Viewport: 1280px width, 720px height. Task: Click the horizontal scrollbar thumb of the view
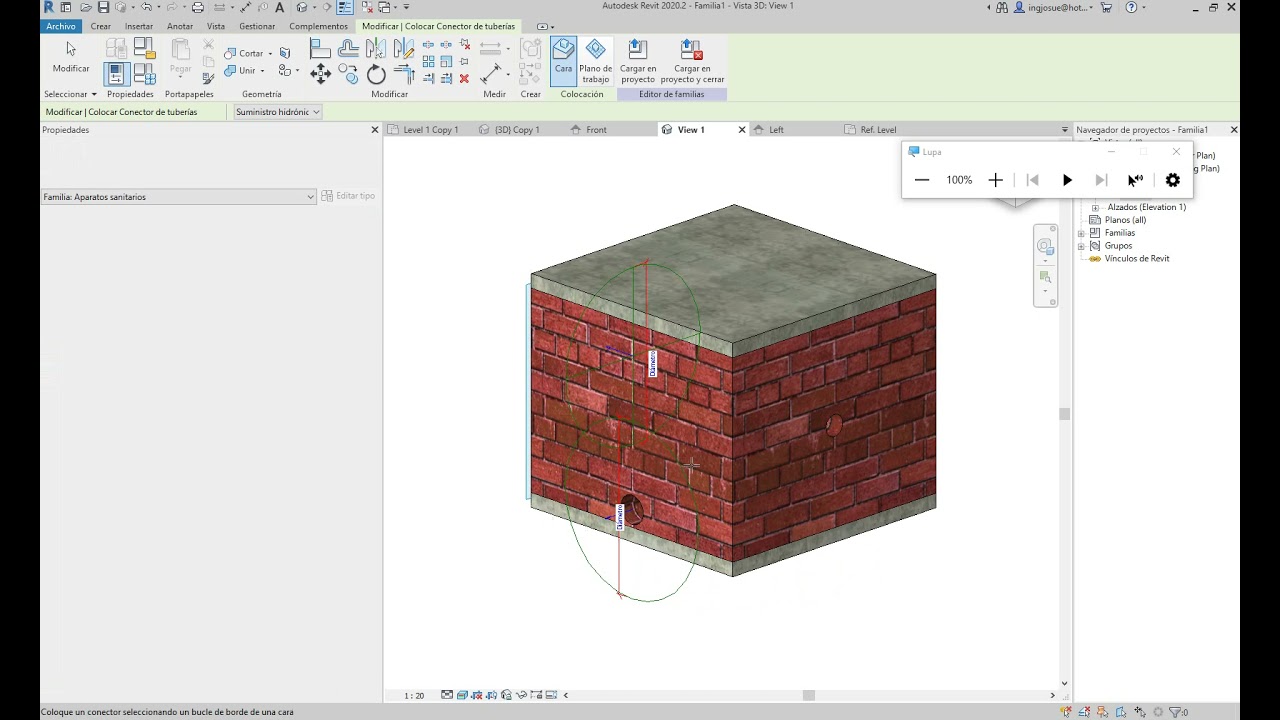(x=809, y=695)
